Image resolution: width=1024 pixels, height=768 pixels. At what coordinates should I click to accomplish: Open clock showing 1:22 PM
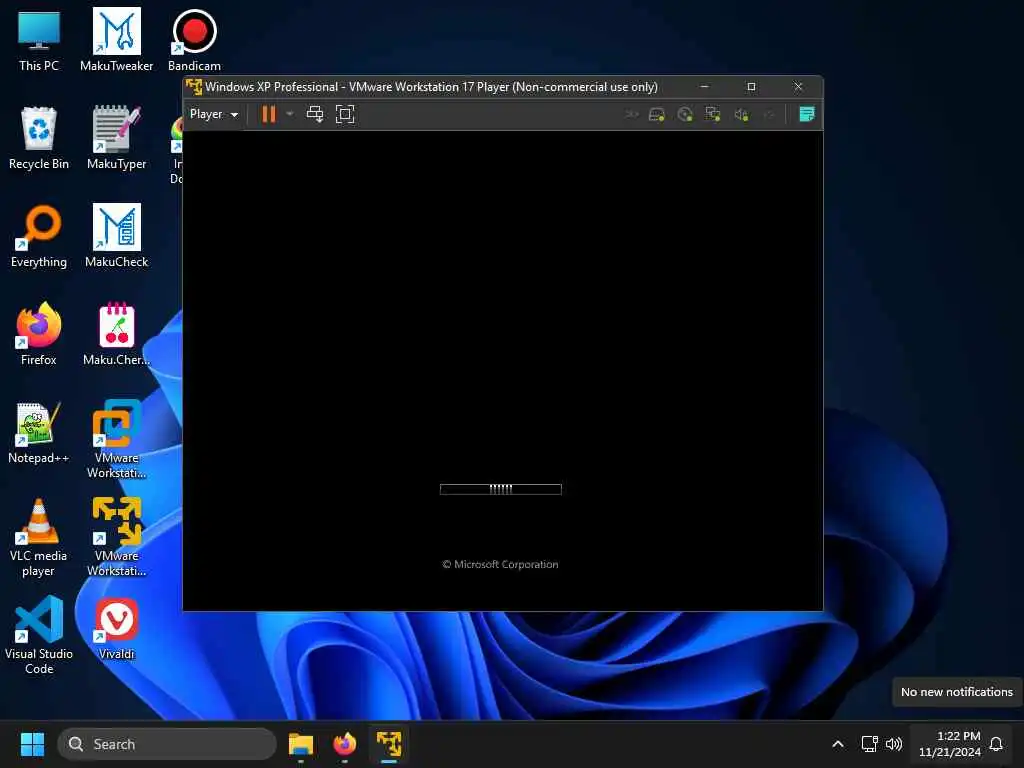click(949, 744)
